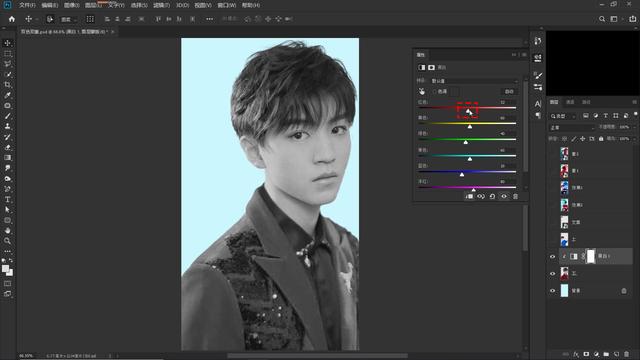Click the layer mask icon in Properties header
Screen dimensions: 640x360
431,67
